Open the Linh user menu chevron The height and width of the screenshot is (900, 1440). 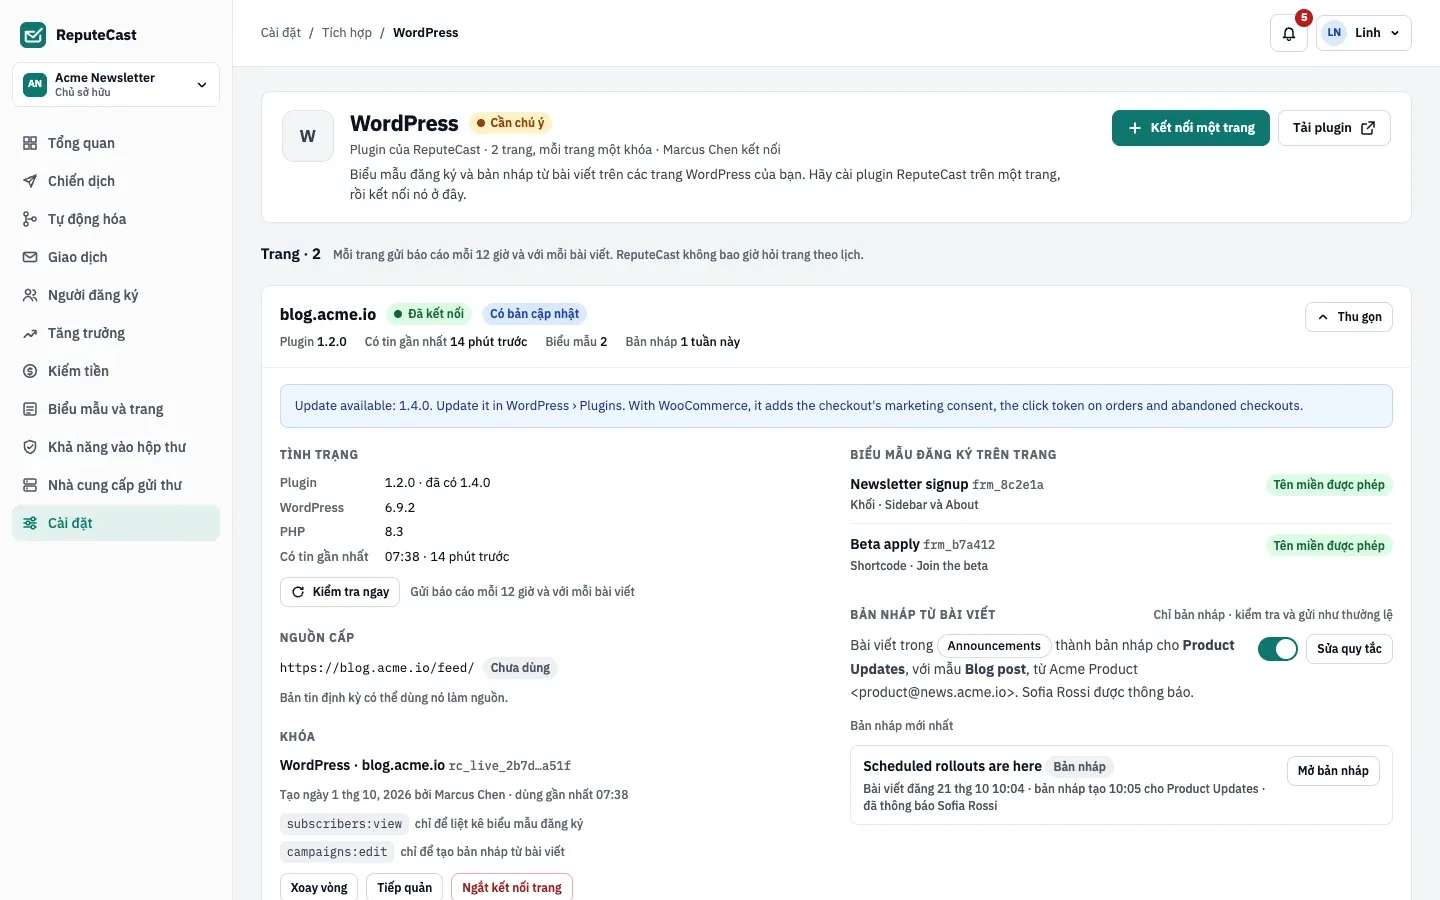pos(1395,33)
